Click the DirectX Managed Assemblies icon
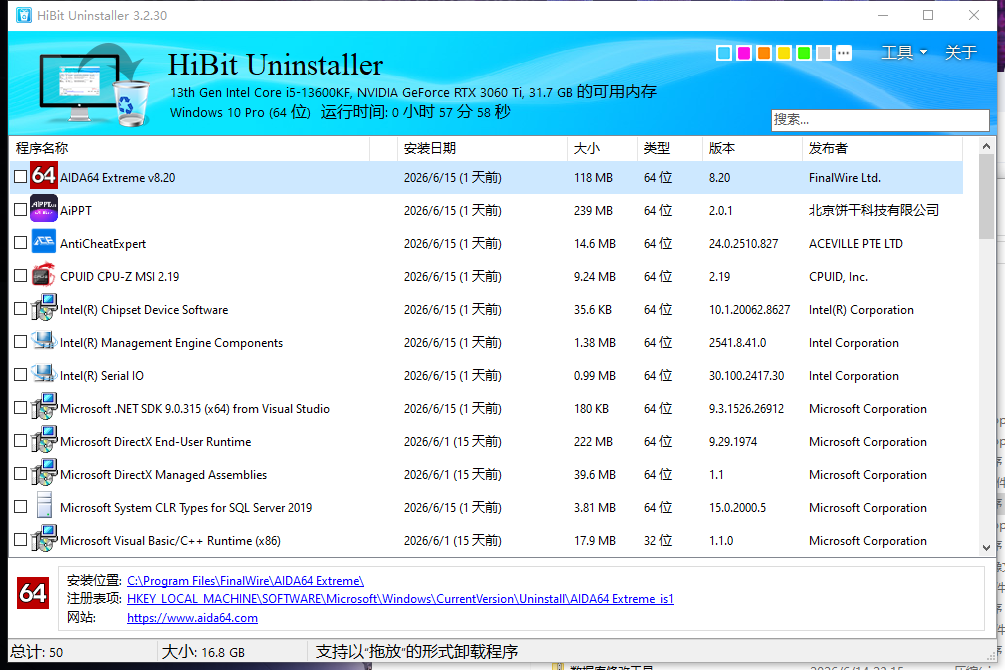Screen dimensions: 1005x670 click(44, 474)
